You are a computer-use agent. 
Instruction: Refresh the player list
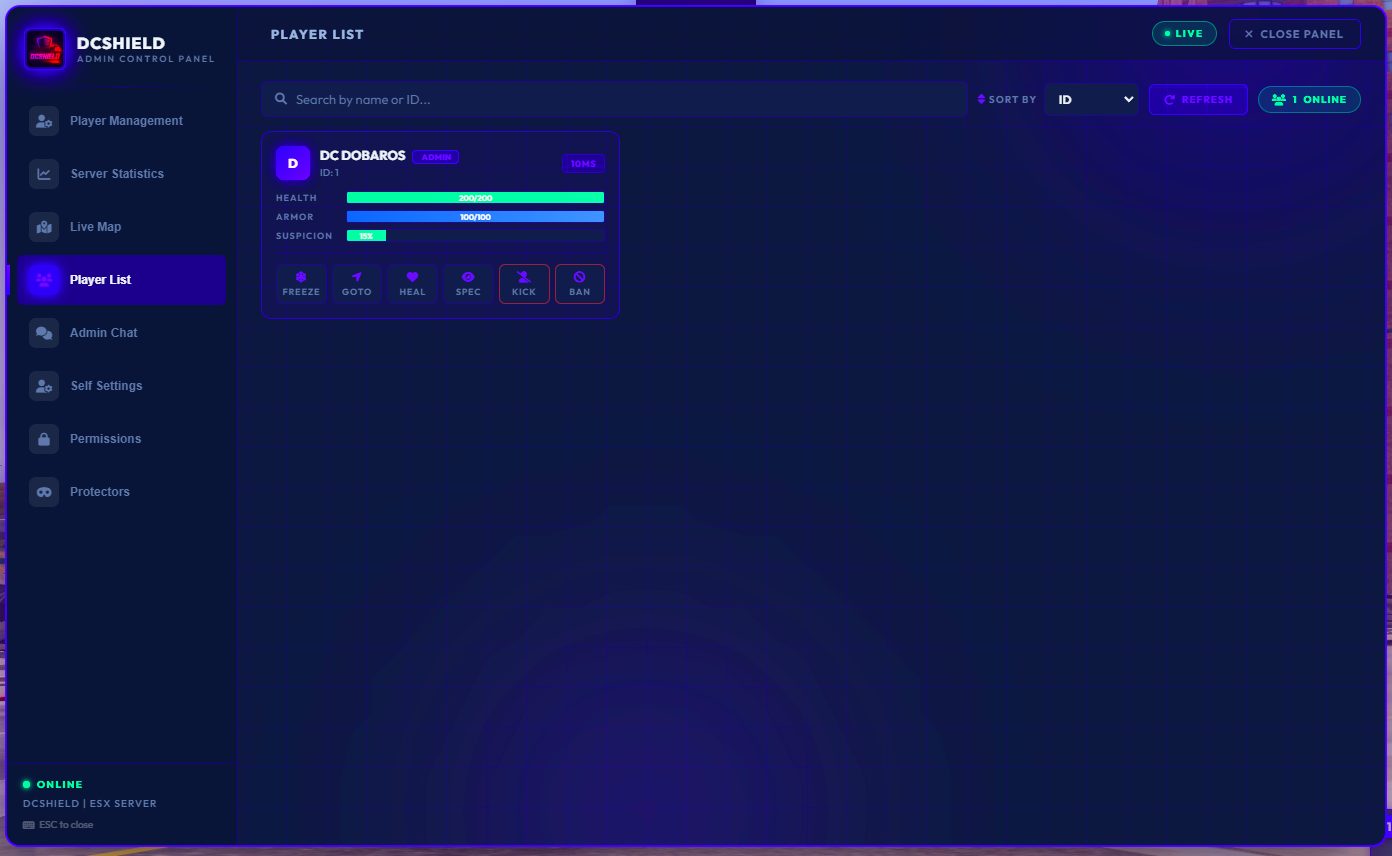click(x=1198, y=99)
